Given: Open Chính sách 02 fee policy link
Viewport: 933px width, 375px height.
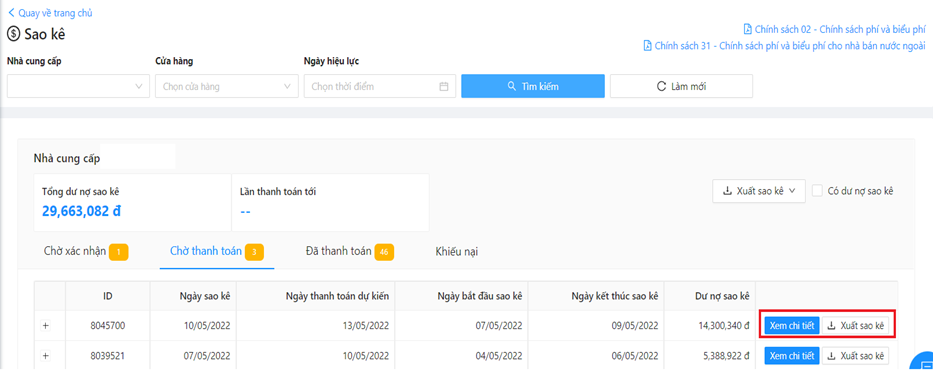Looking at the screenshot, I should (x=835, y=29).
